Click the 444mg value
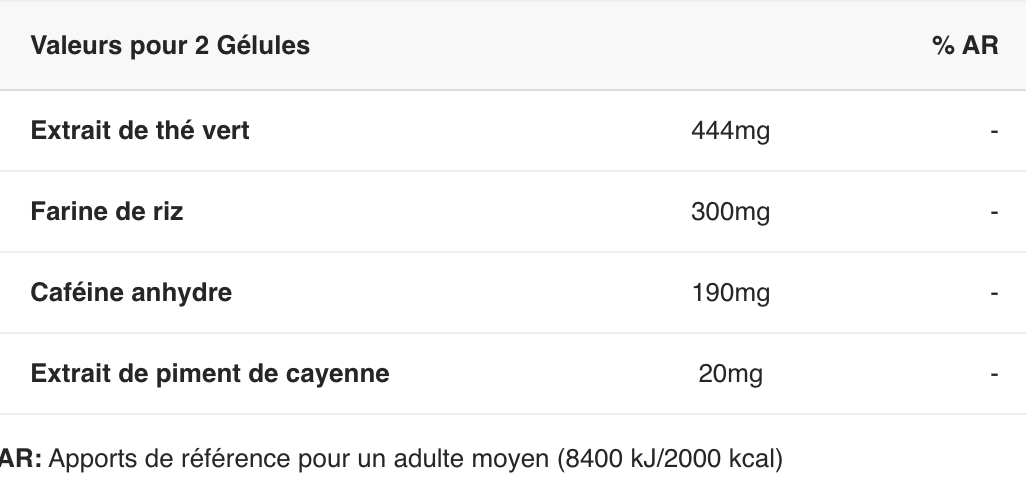Image resolution: width=1026 pixels, height=492 pixels. [x=730, y=132]
